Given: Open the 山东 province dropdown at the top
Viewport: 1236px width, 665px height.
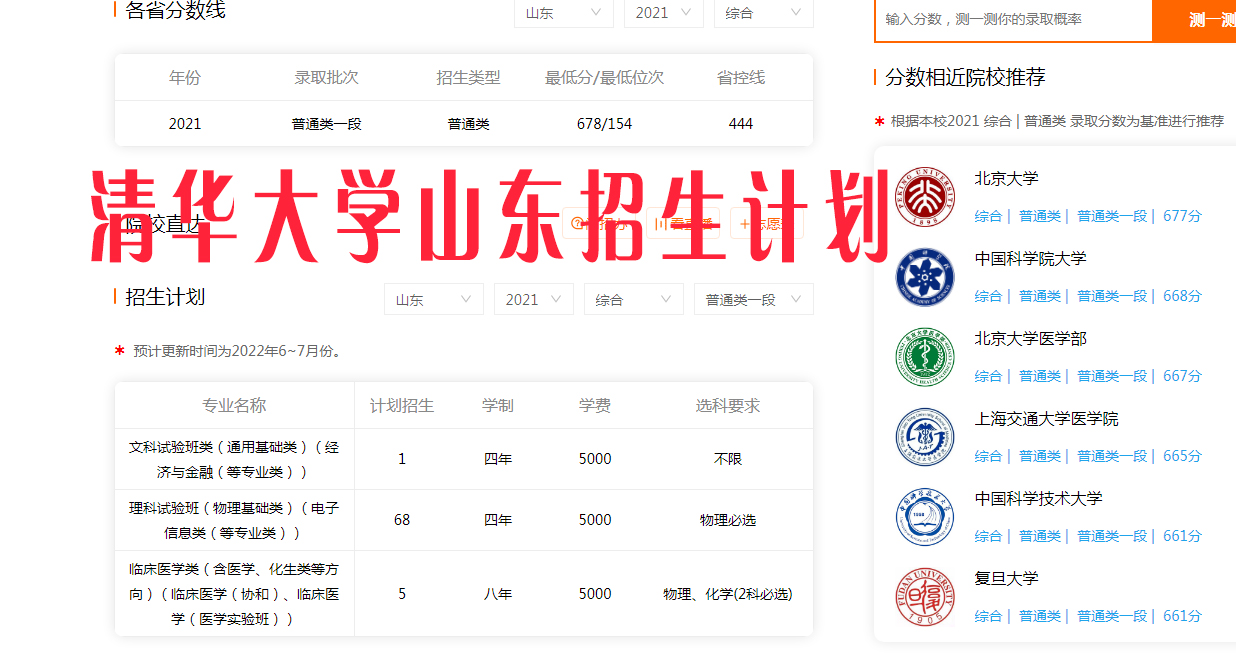Looking at the screenshot, I should pos(563,14).
